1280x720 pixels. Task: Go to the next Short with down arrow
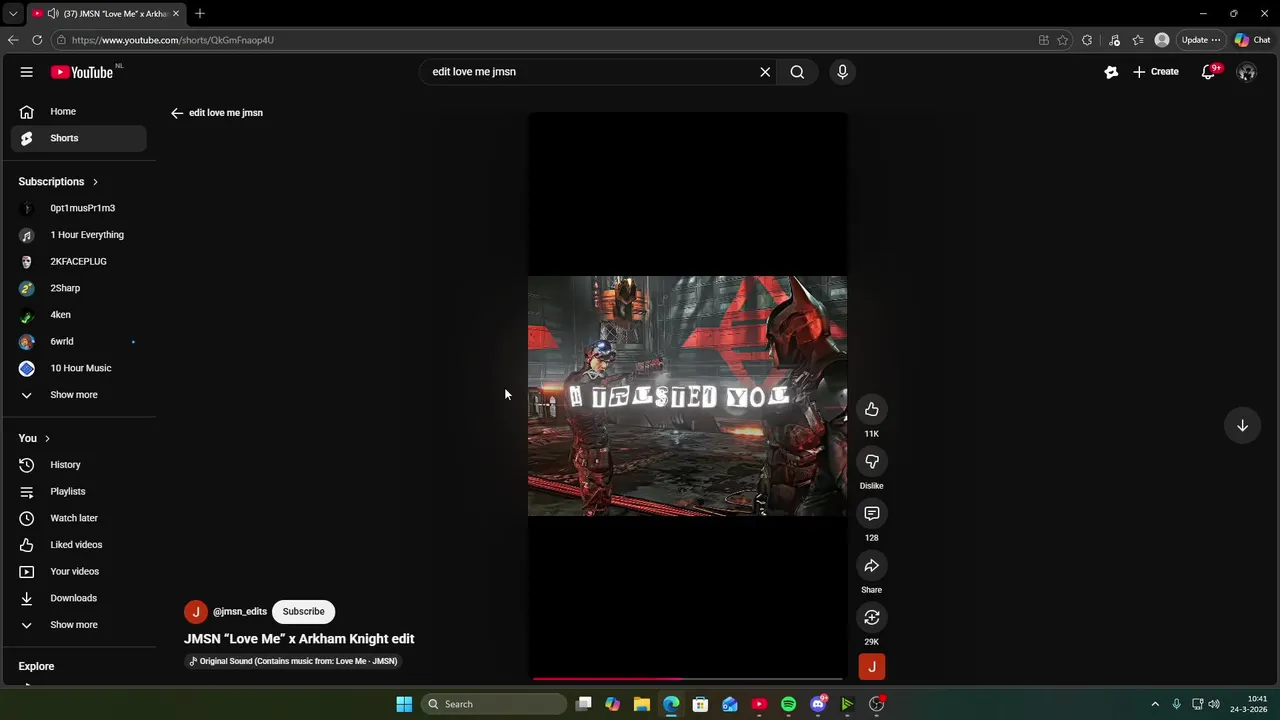(1242, 425)
